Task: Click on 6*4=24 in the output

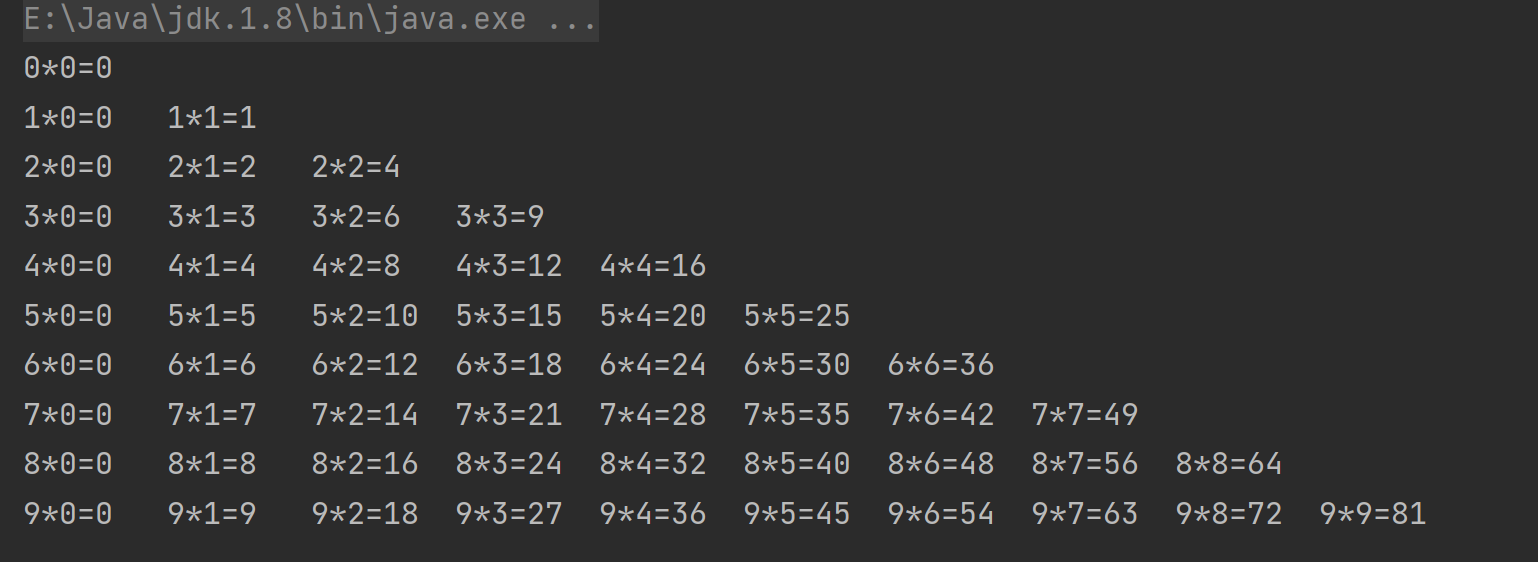Action: (653, 365)
